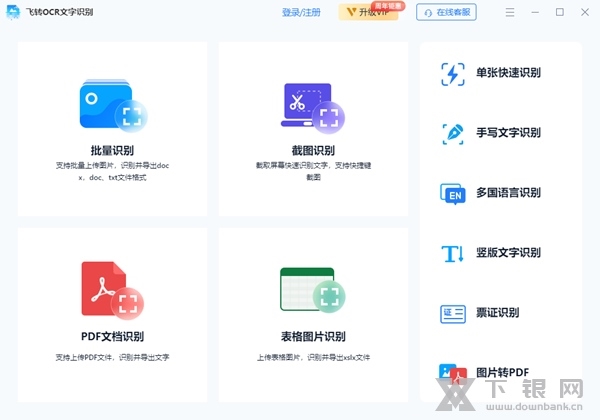Click the 上传表格图片 description text

[x=313, y=357]
